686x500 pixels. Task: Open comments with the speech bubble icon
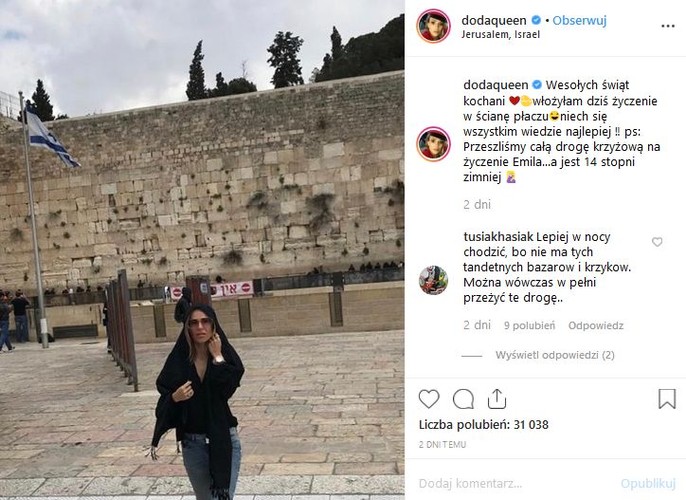[463, 399]
